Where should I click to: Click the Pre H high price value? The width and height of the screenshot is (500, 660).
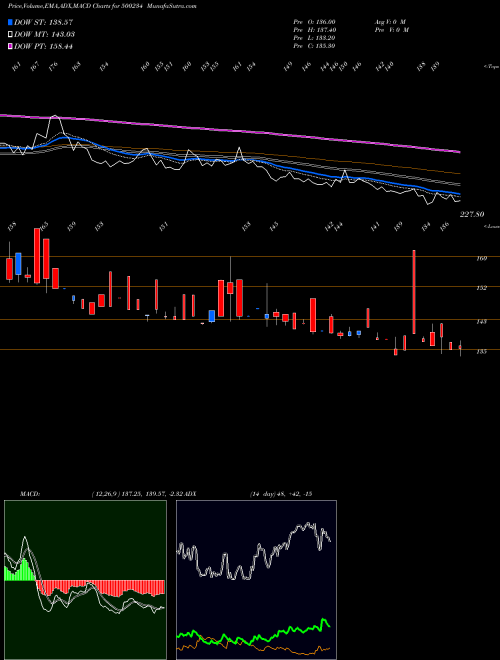(314, 30)
